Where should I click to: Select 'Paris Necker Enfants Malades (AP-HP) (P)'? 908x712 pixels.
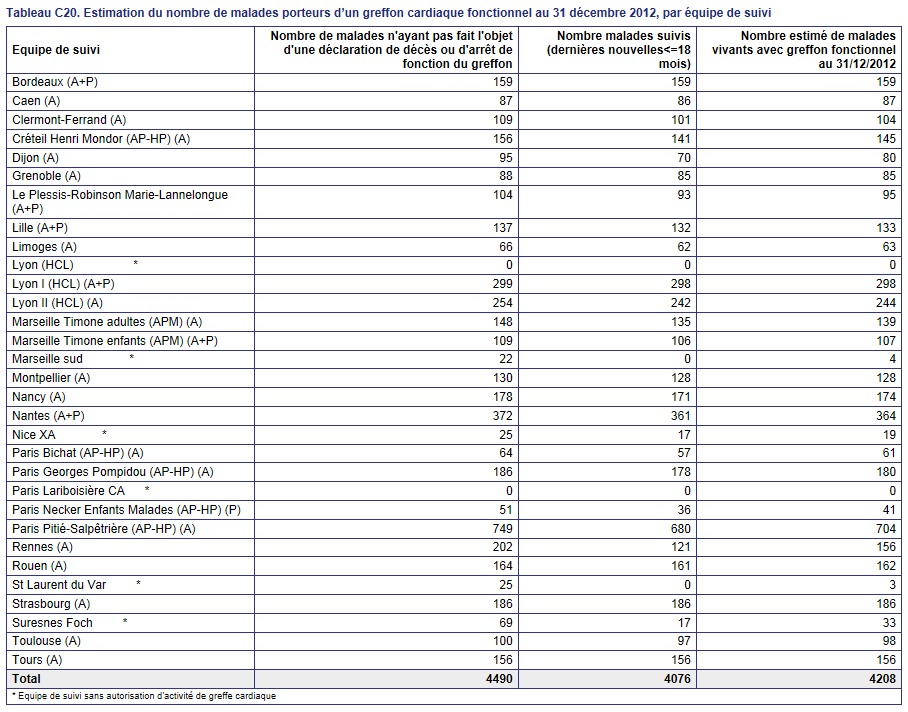click(126, 510)
